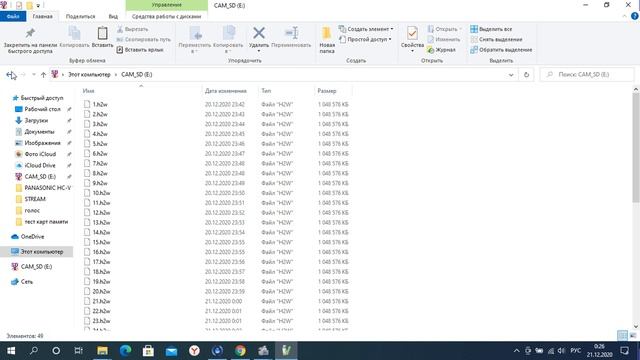Image resolution: width=640 pixels, height=360 pixels.
Task: Sort by Date modified column header
Action: coord(230,91)
